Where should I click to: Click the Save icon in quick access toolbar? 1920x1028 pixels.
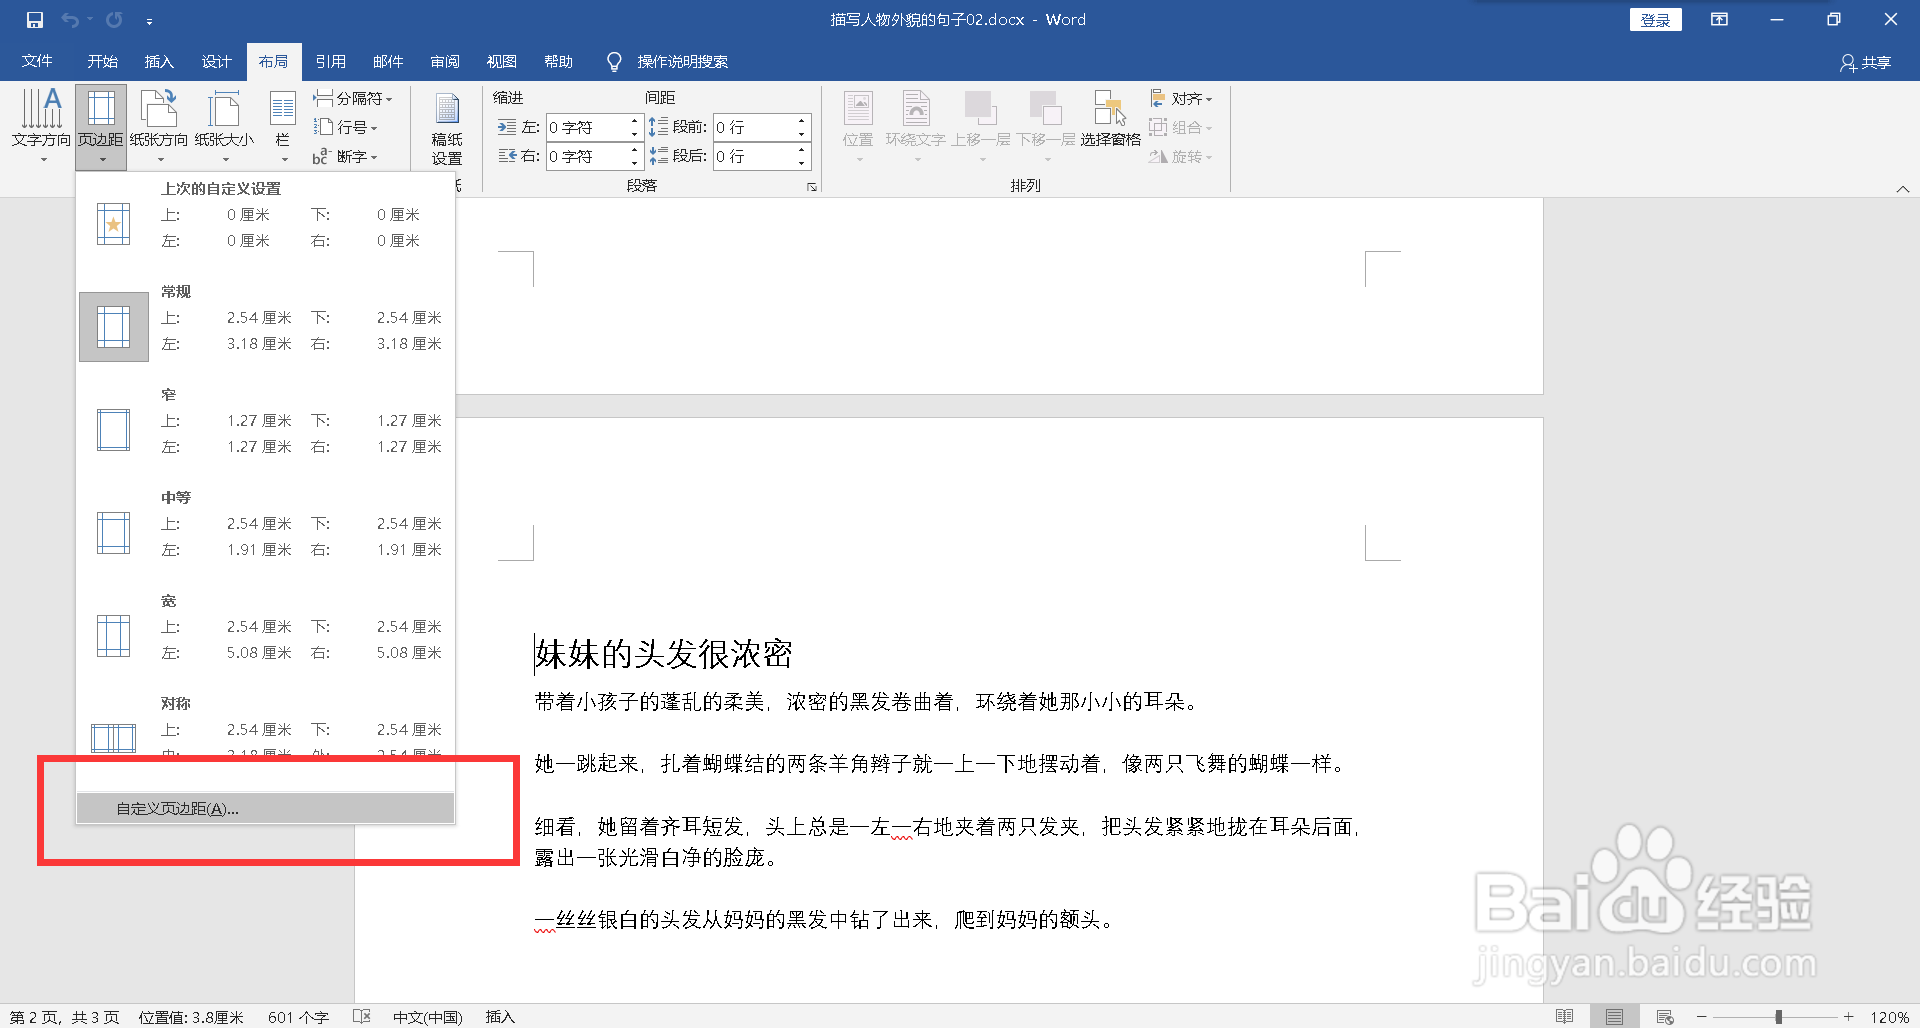point(36,19)
